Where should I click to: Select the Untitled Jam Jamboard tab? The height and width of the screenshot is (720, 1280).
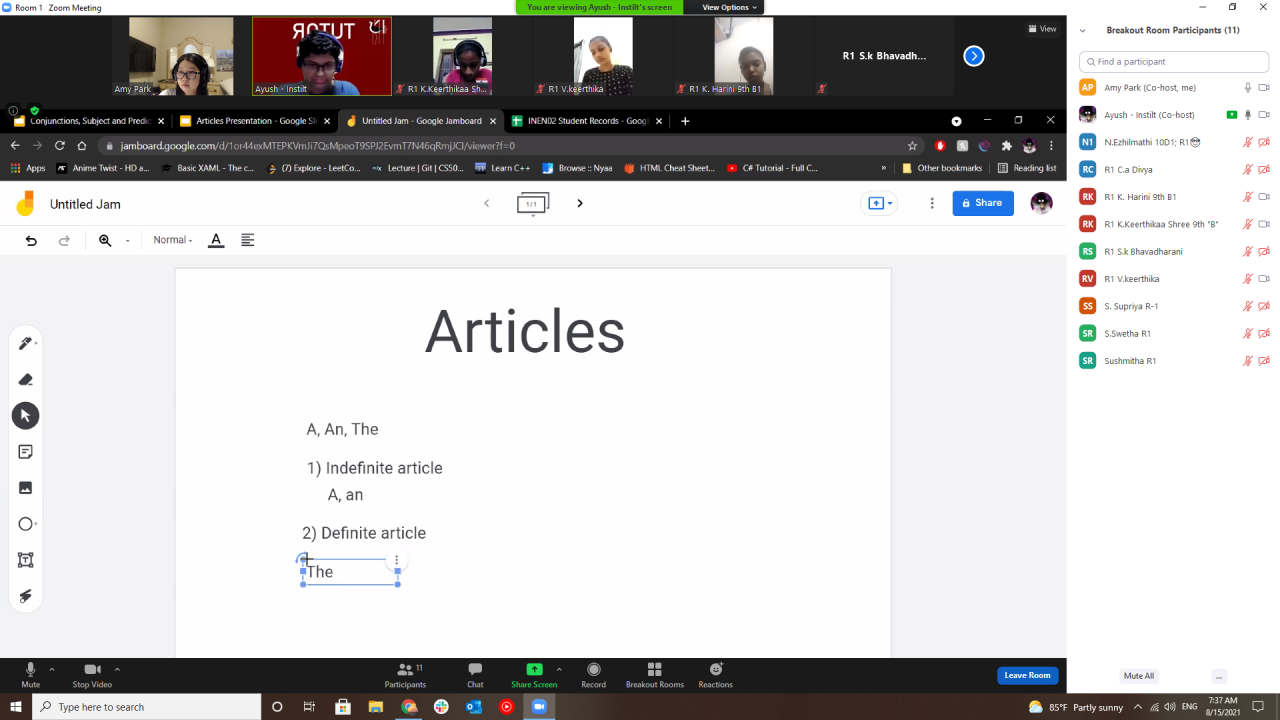pos(419,121)
